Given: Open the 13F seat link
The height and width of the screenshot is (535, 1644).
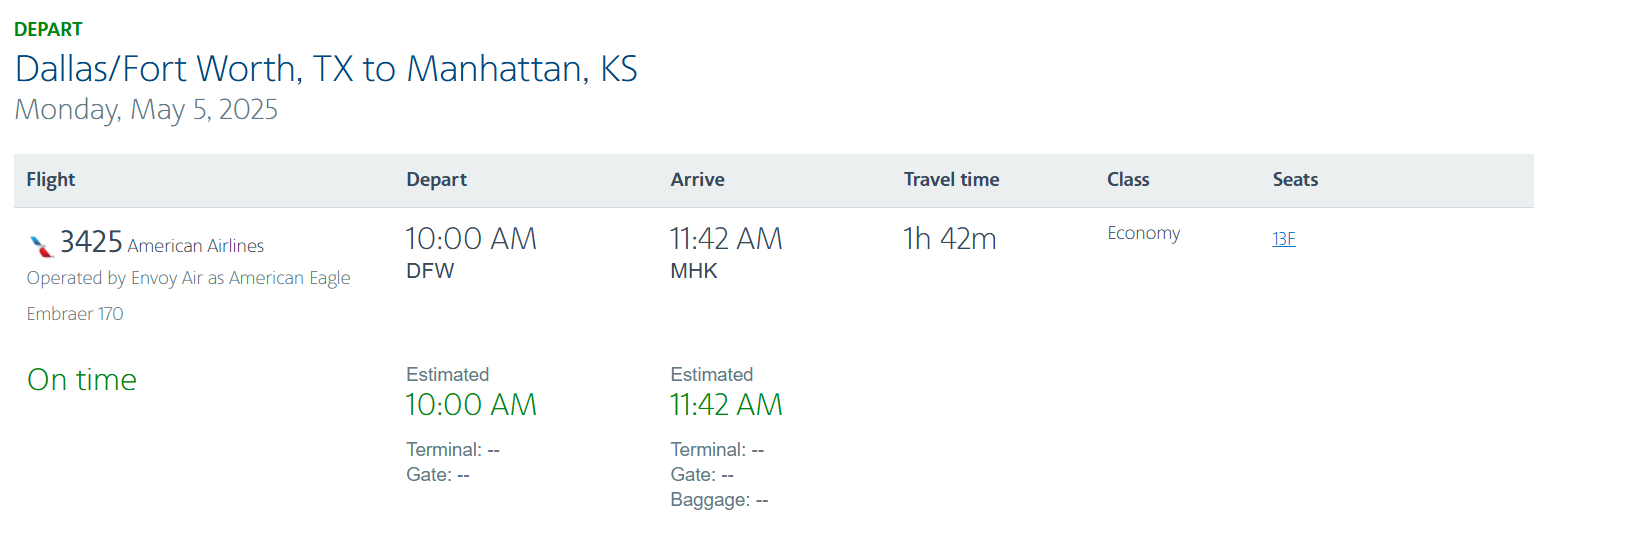Looking at the screenshot, I should click(x=1284, y=239).
